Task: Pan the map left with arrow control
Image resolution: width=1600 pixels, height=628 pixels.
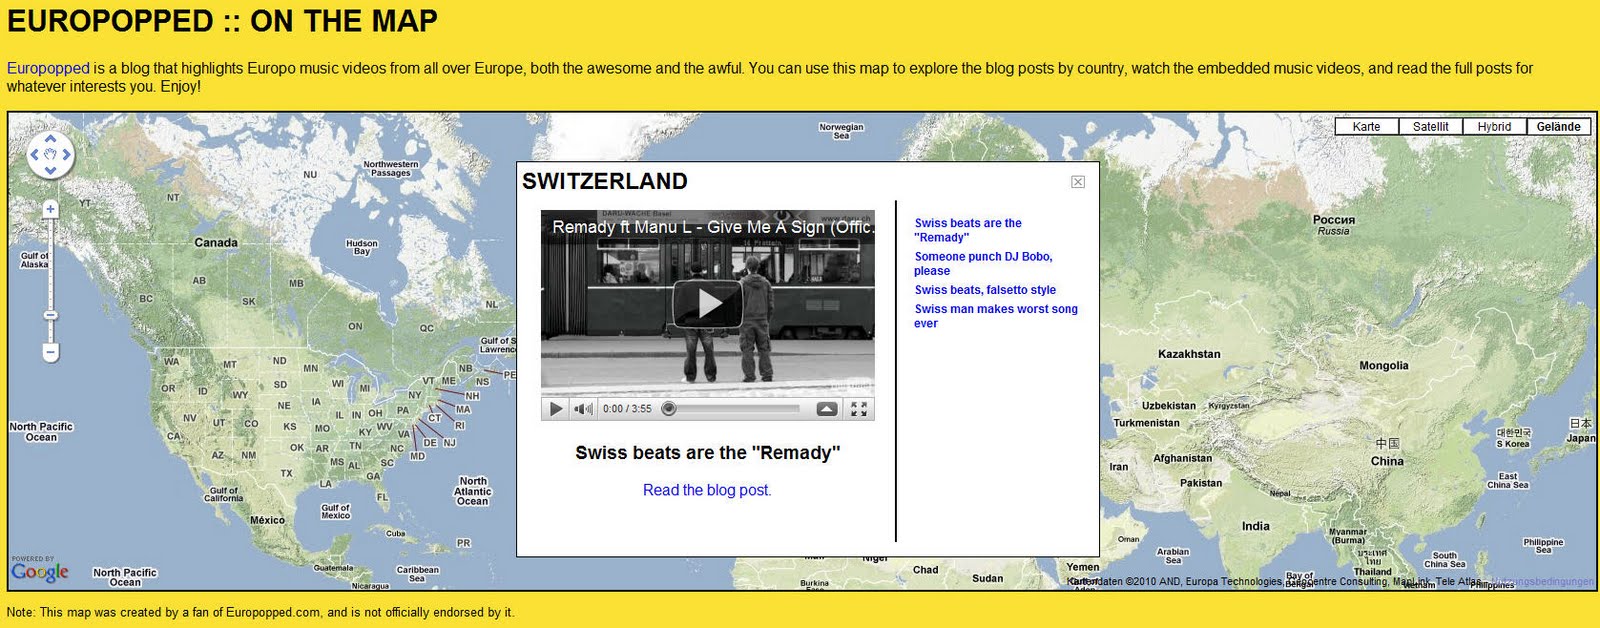Action: pyautogui.click(x=34, y=155)
